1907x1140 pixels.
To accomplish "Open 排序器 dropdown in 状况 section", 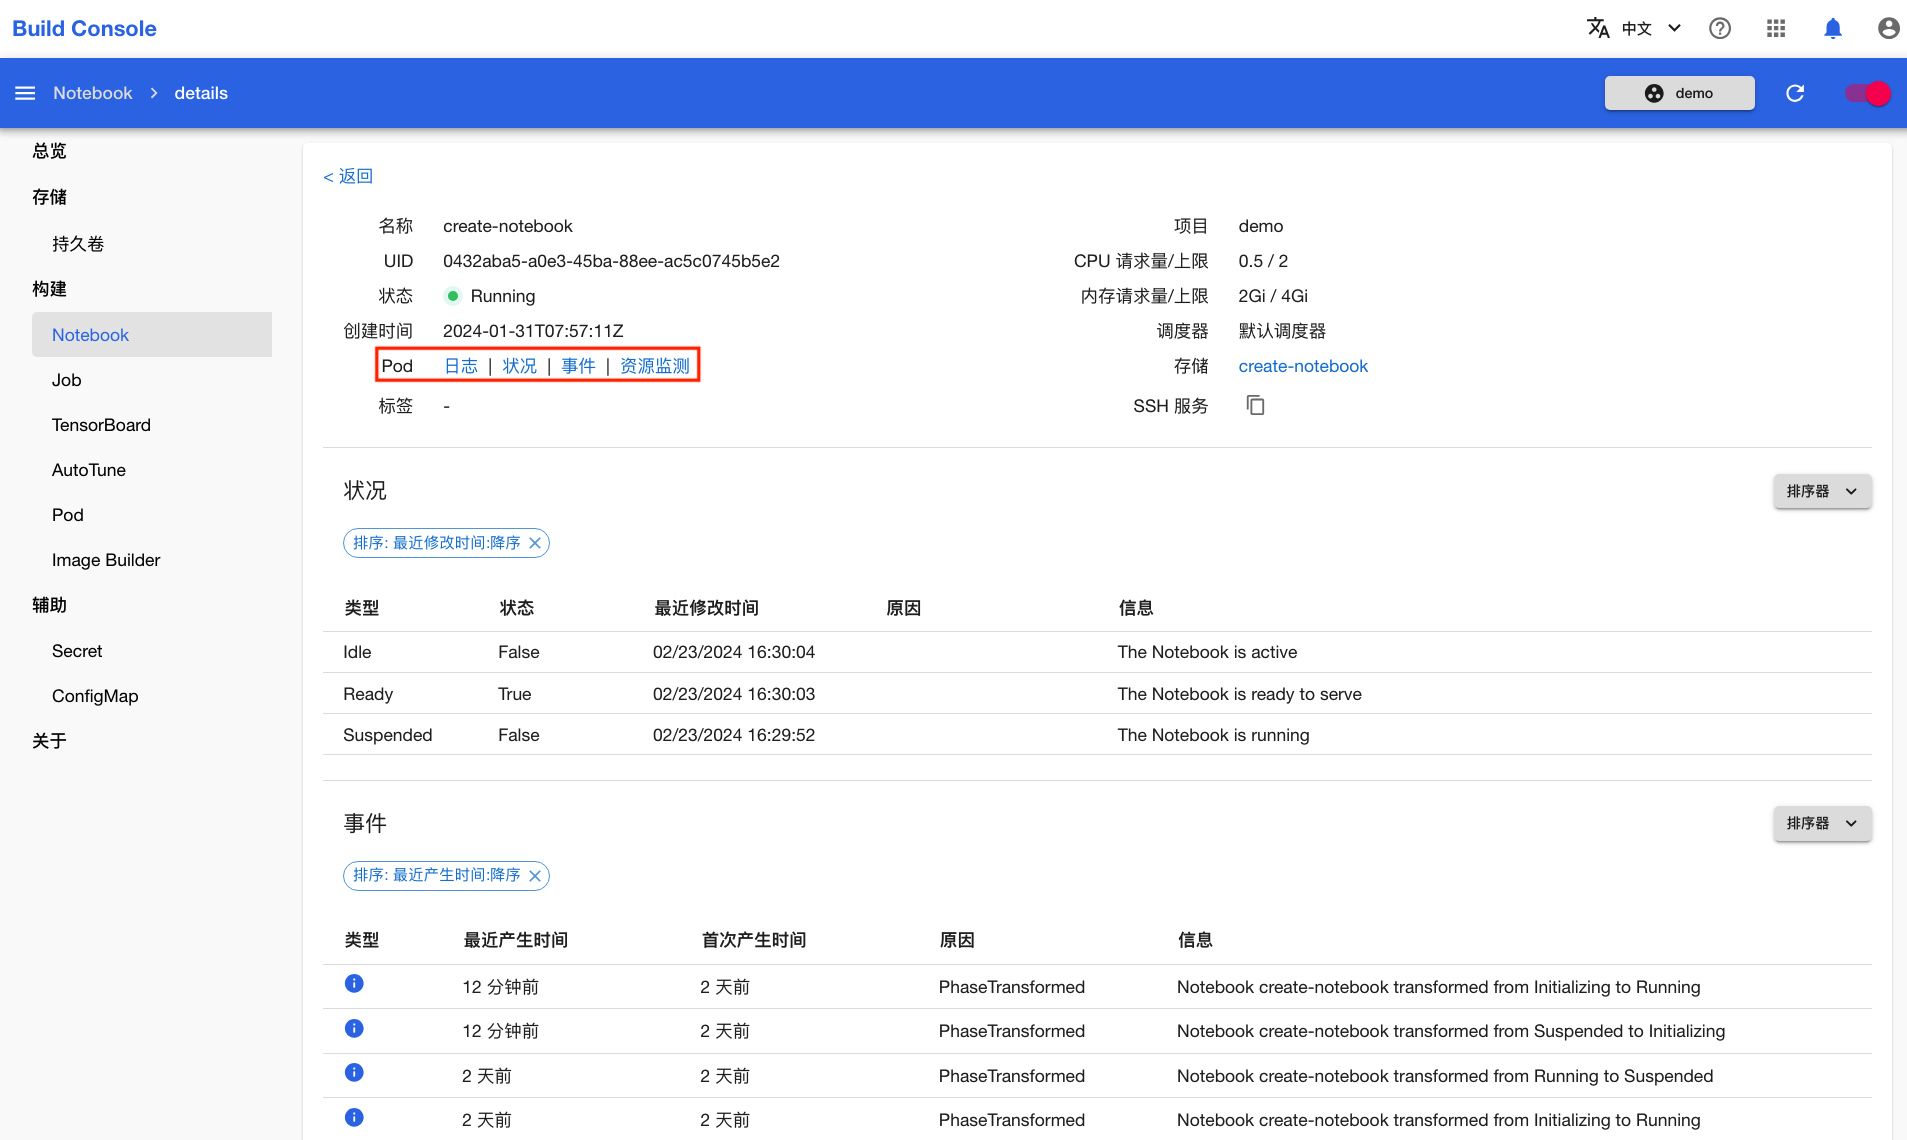I will pyautogui.click(x=1822, y=491).
